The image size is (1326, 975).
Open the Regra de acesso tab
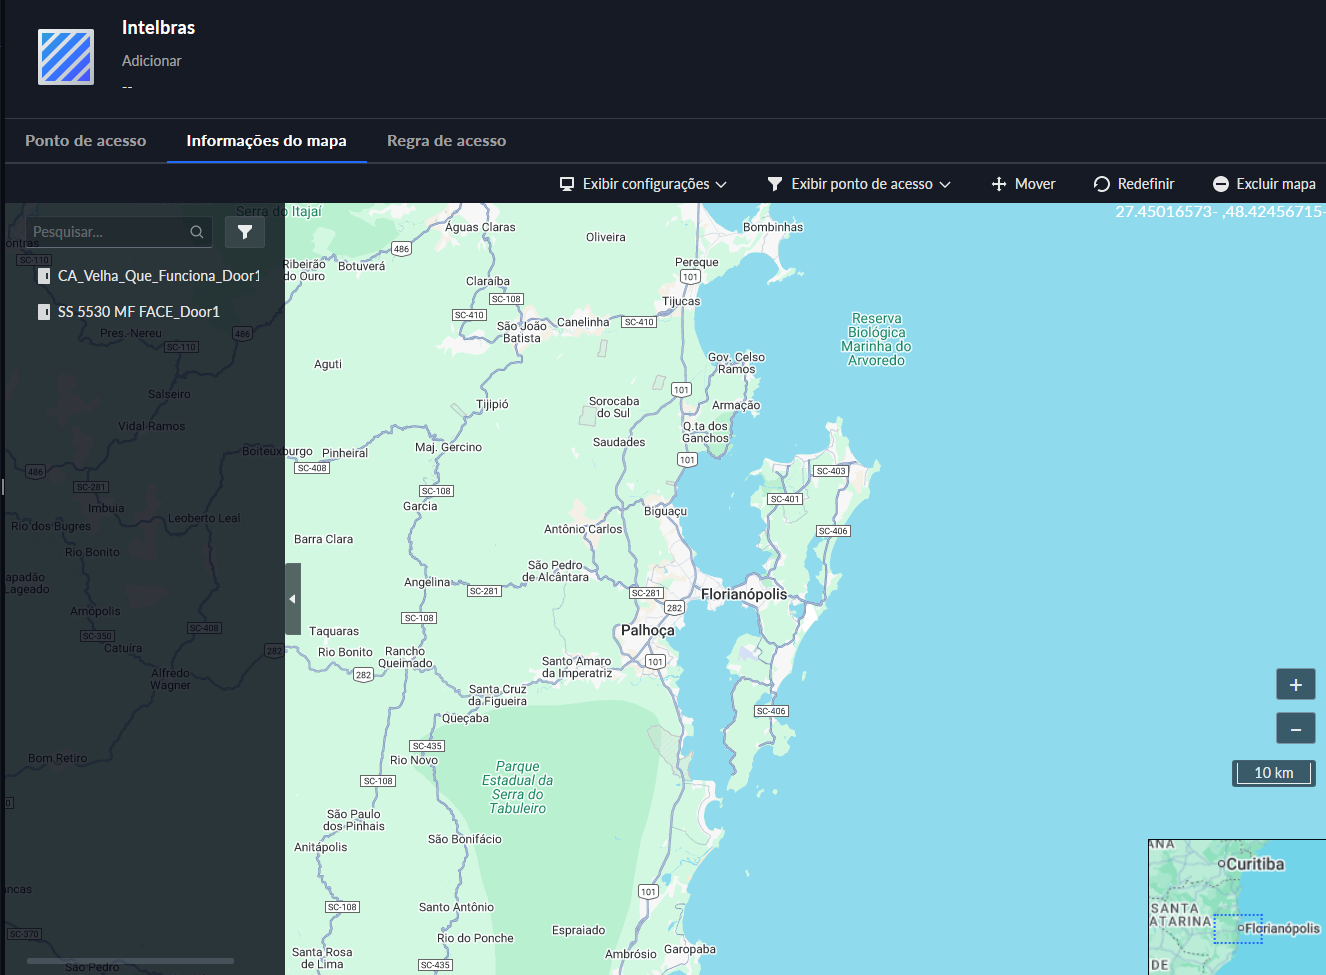tap(446, 141)
